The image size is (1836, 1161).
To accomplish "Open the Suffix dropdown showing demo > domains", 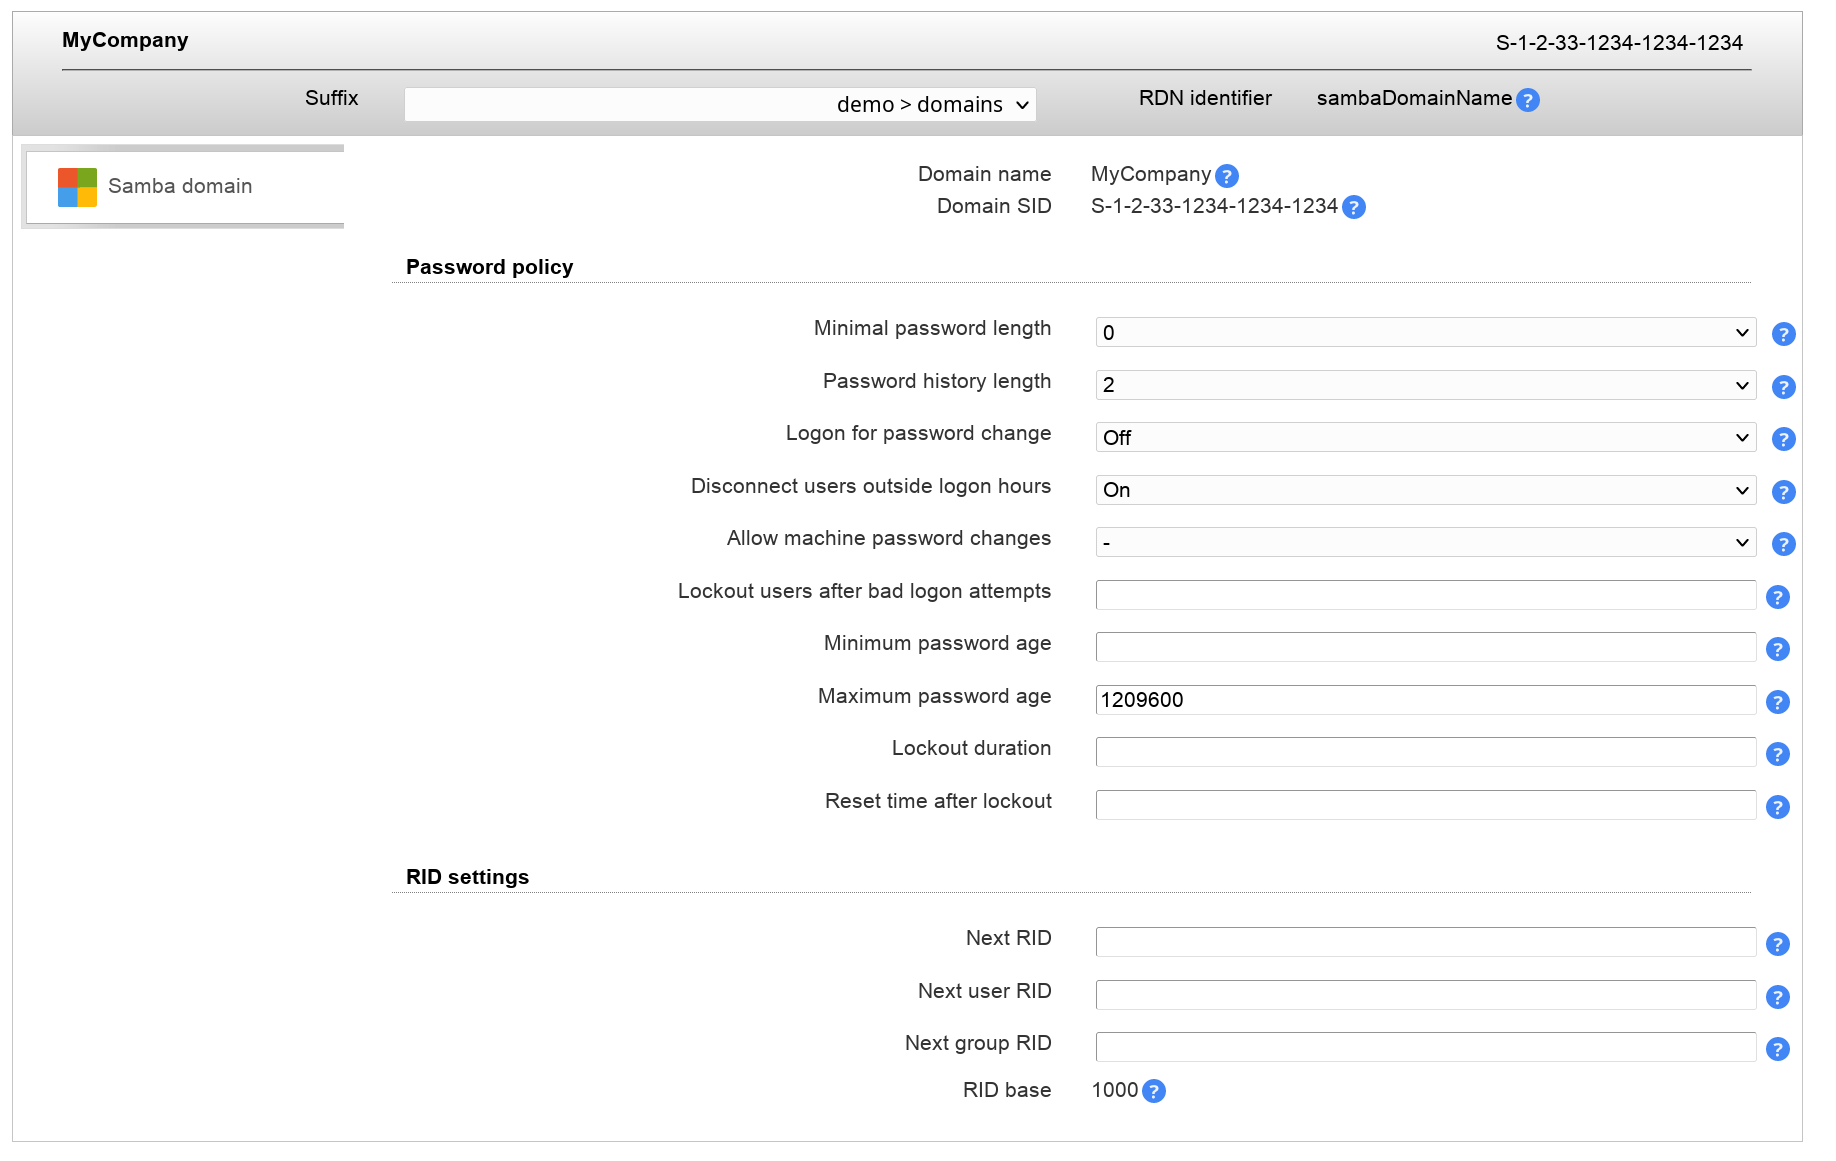I will [719, 104].
